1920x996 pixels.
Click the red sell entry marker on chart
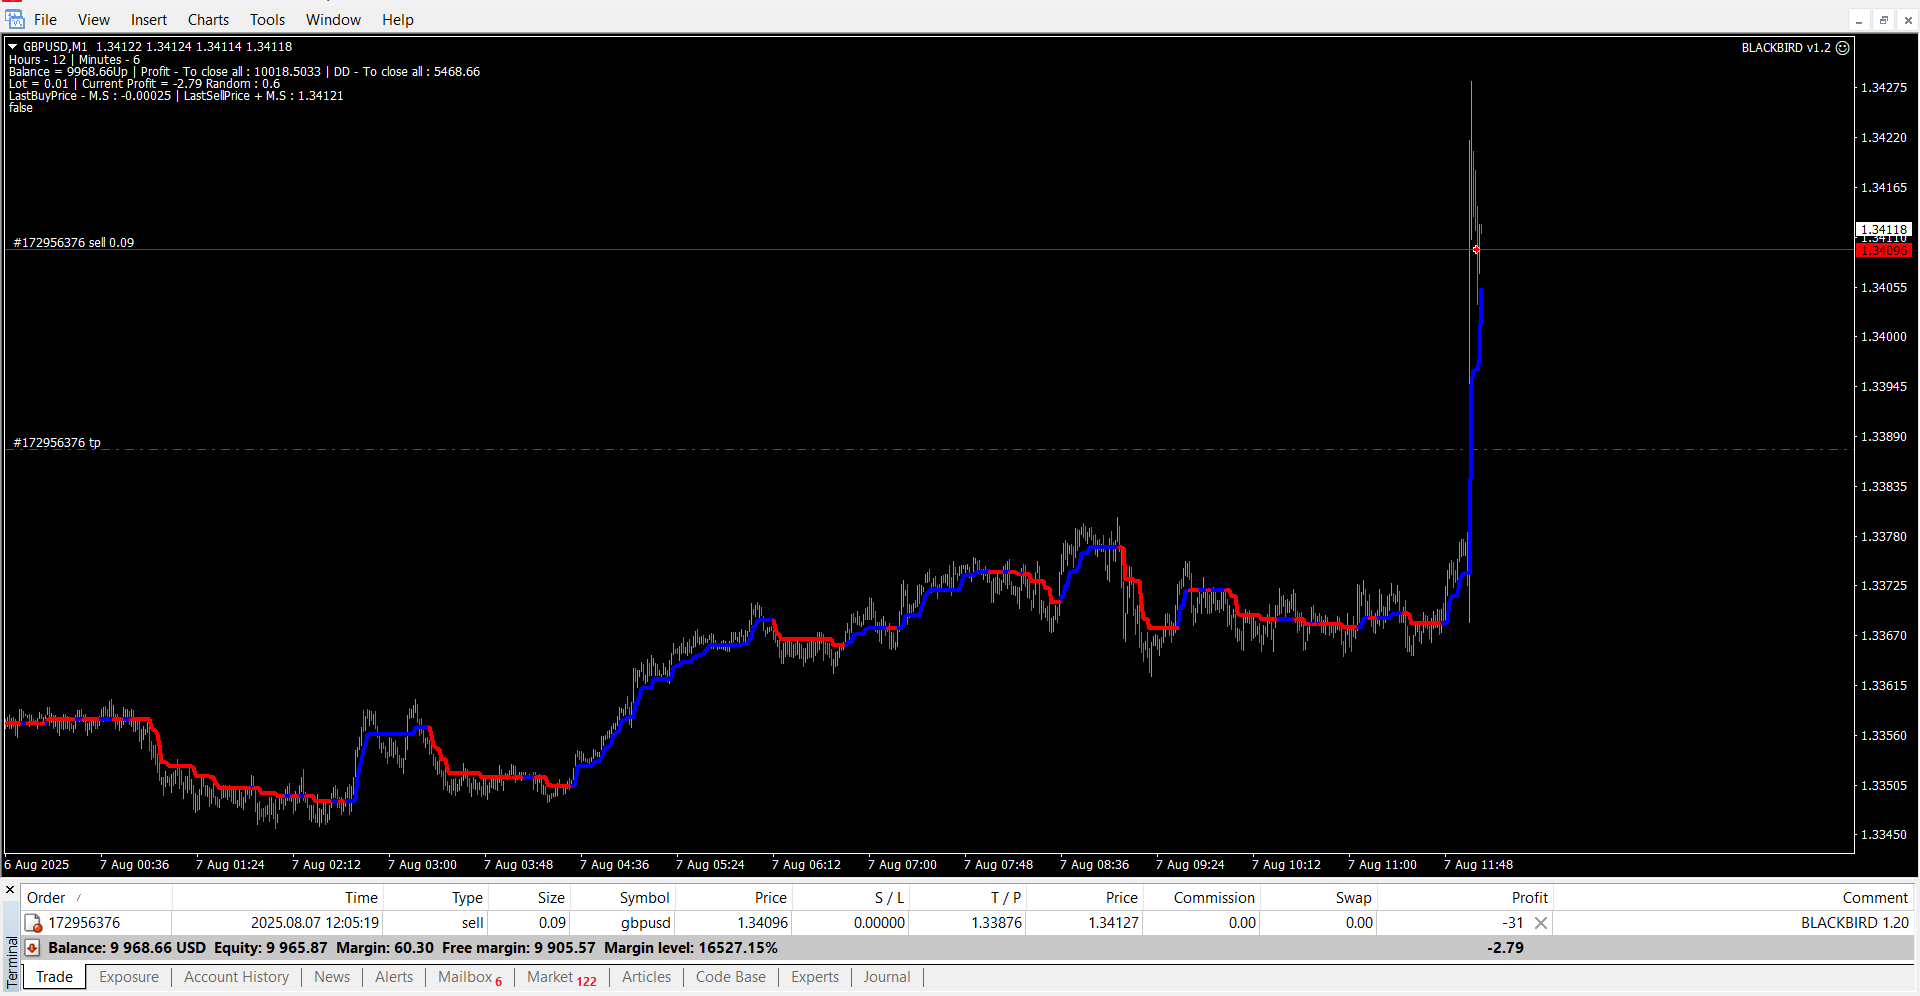click(1476, 249)
